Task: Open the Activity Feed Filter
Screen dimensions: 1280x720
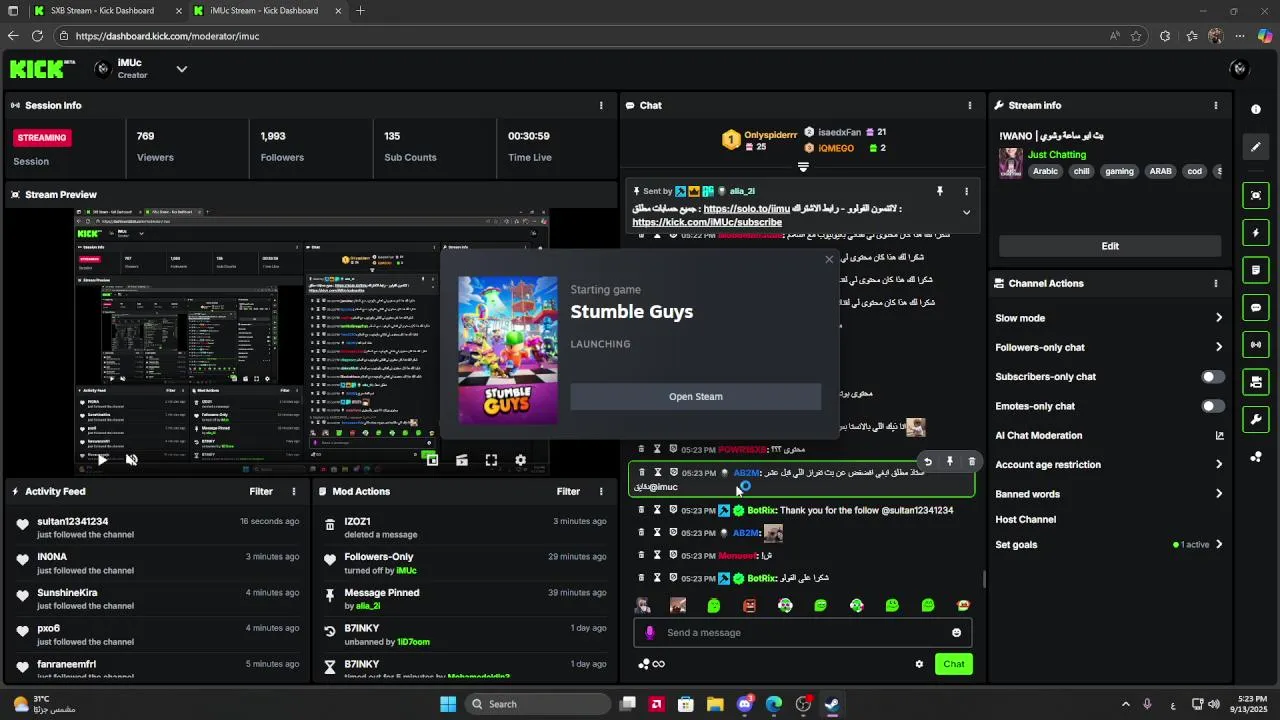Action: pos(261,492)
